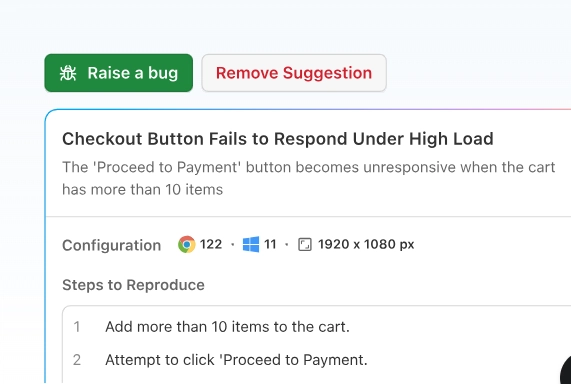Click the Raise a bug button

point(119,73)
